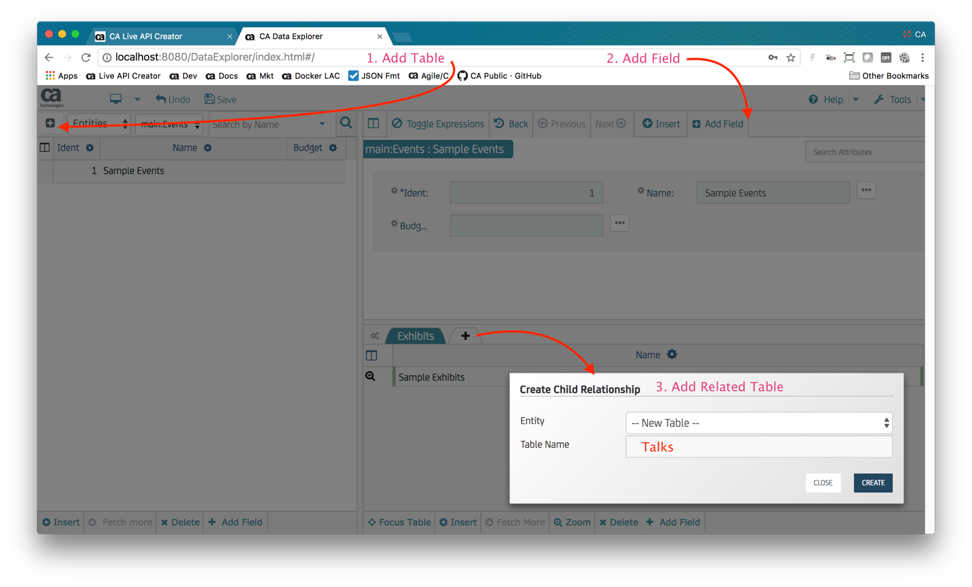
Task: Open Budget column settings gear
Action: tap(333, 148)
